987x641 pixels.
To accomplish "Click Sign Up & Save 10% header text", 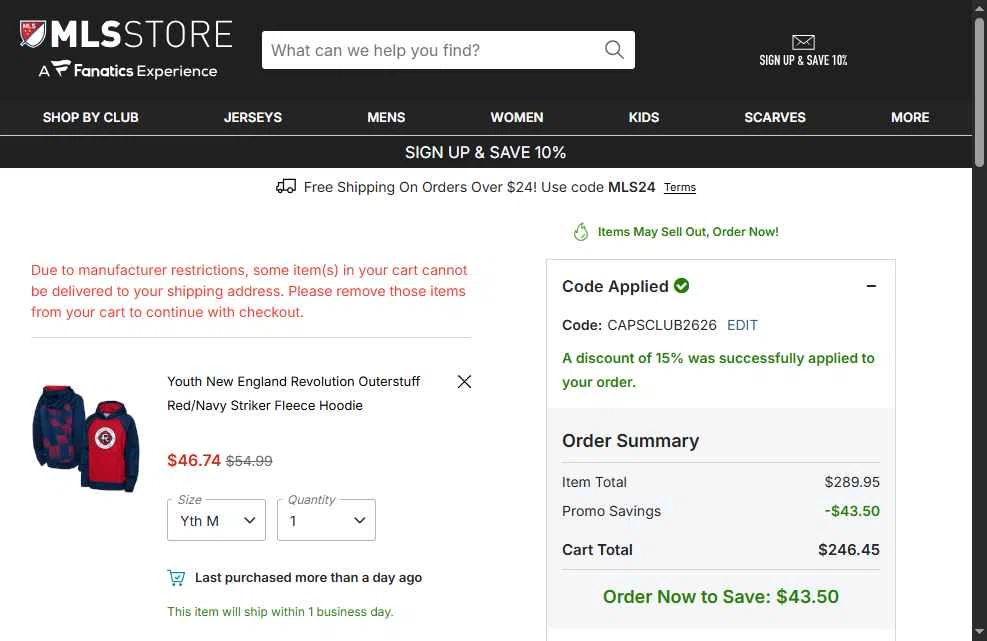I will pyautogui.click(x=803, y=60).
